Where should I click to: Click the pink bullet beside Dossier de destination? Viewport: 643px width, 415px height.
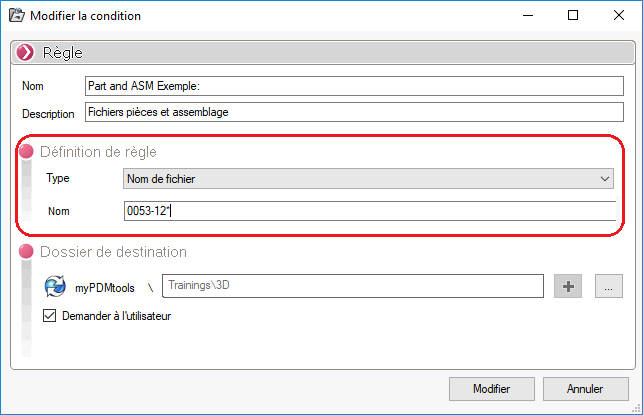pyautogui.click(x=26, y=252)
